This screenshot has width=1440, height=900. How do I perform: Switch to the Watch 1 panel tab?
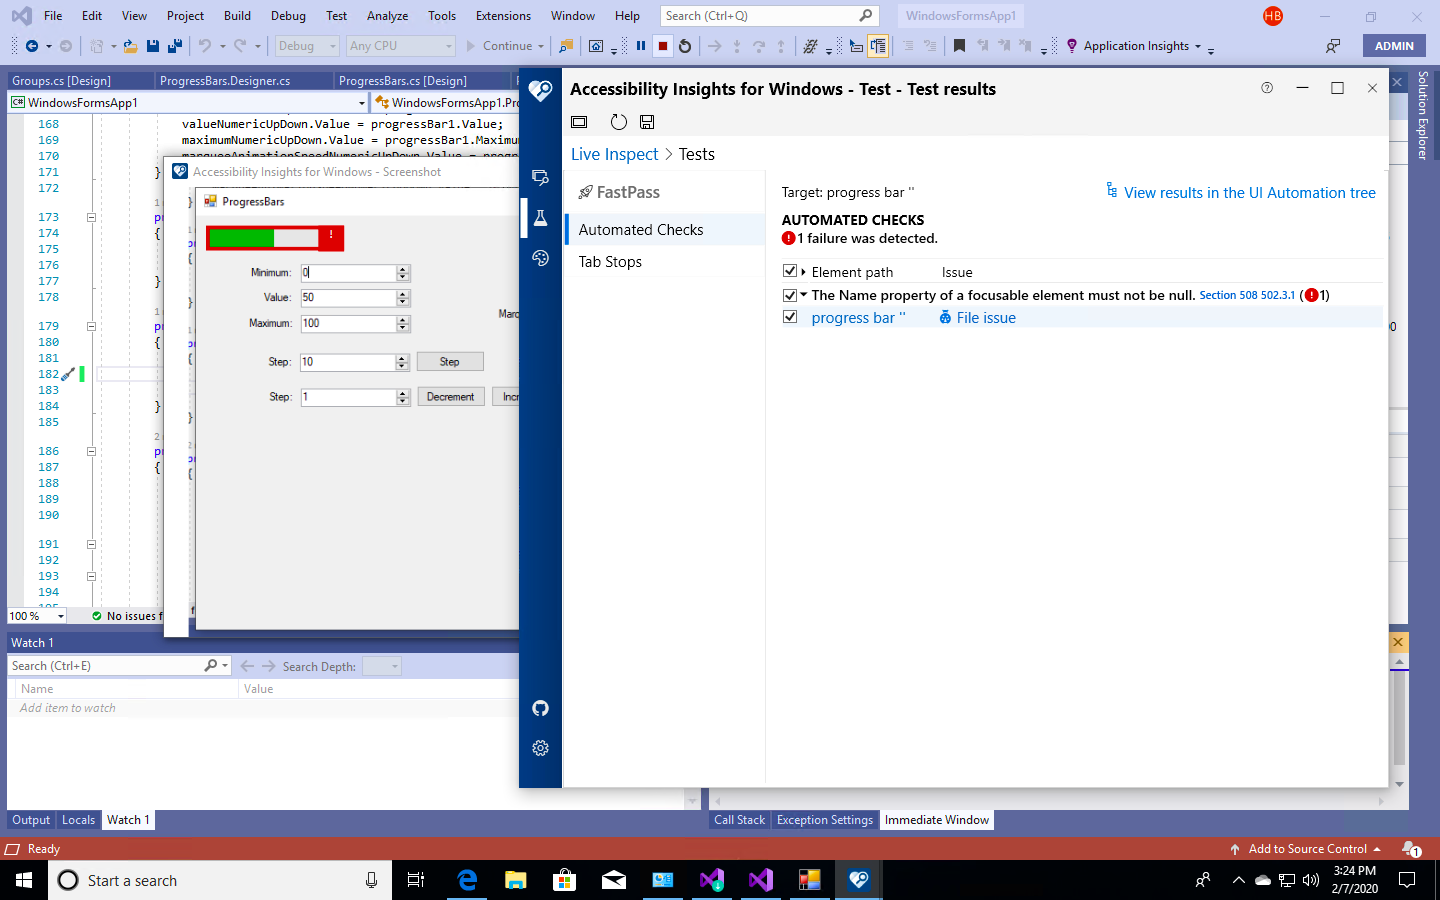coord(127,820)
